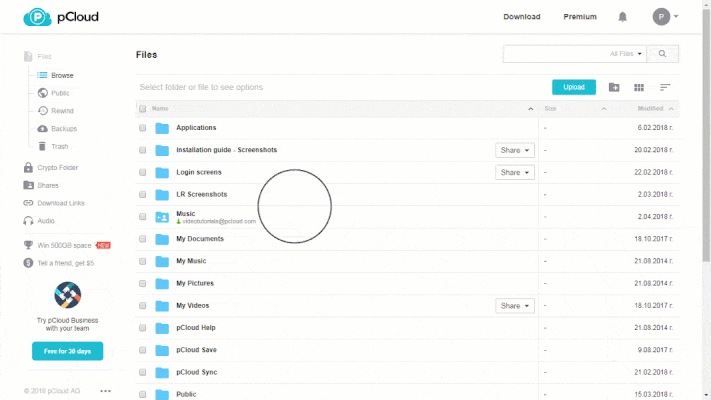711x400 pixels.
Task: Check the LR Screenshots checkbox
Action: coord(142,195)
